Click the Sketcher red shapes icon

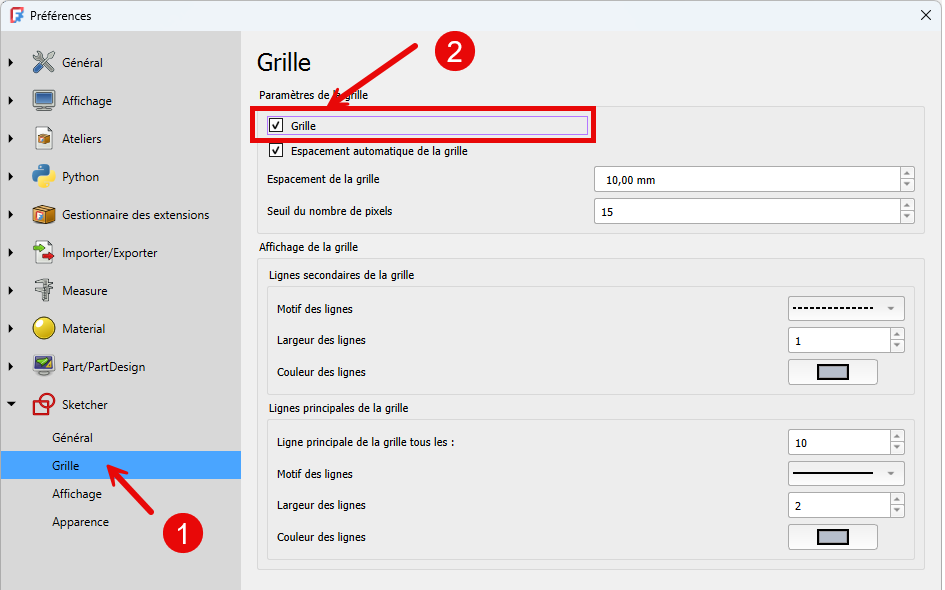coord(43,404)
